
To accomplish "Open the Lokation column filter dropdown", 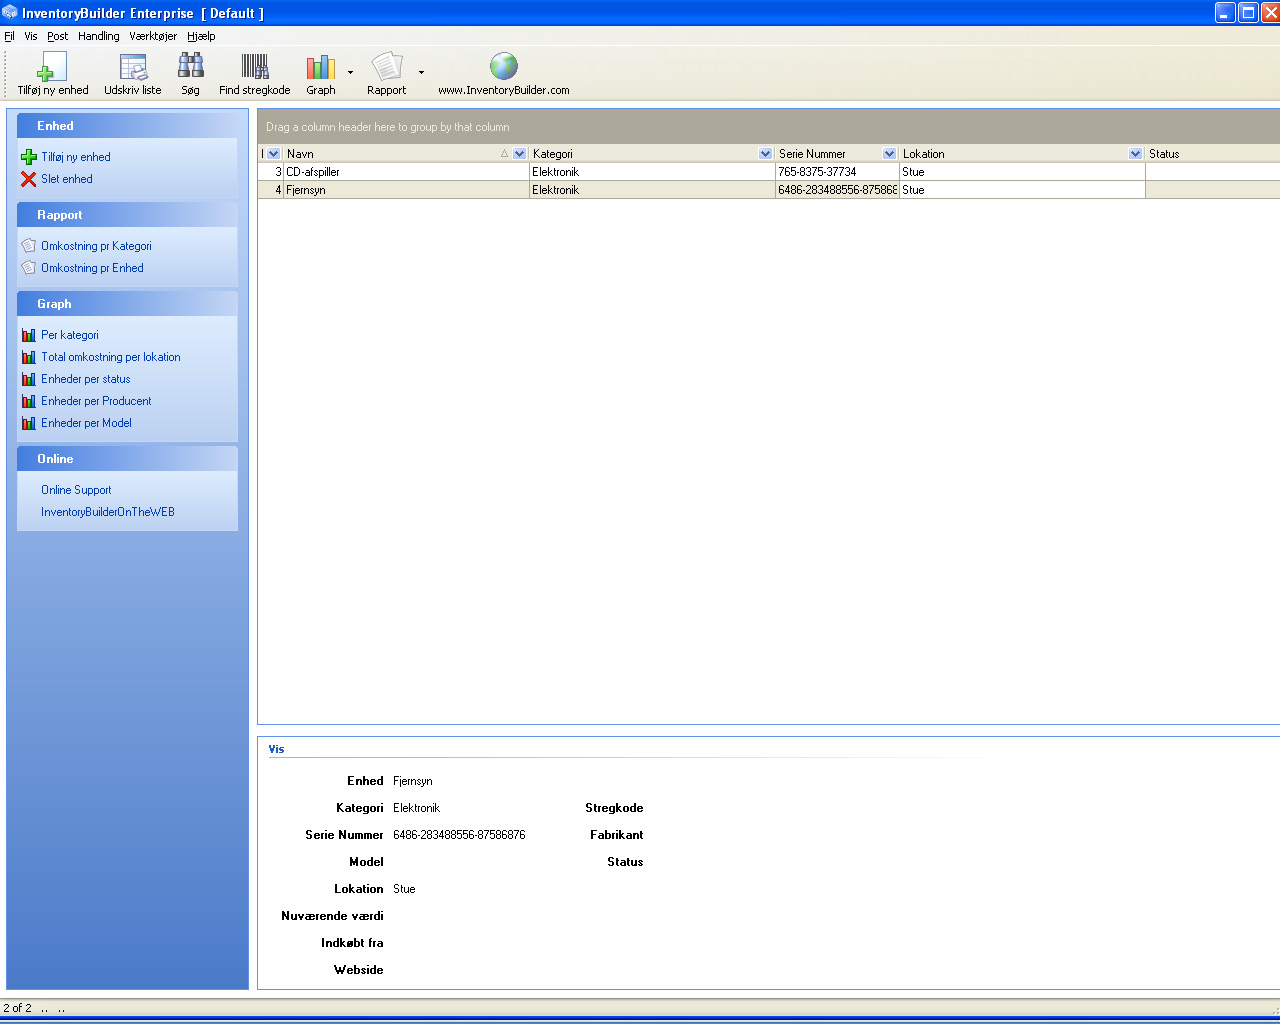I will (1135, 154).
